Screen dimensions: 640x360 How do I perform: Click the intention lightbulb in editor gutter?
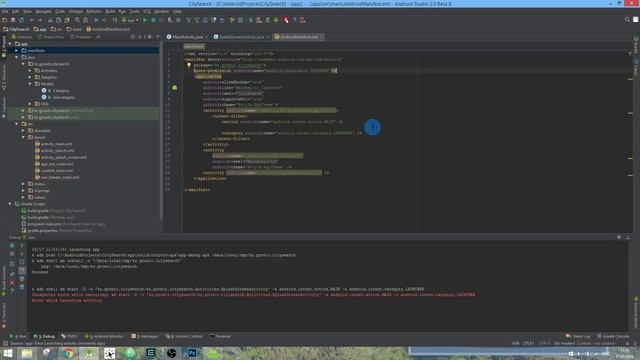[x=189, y=65]
